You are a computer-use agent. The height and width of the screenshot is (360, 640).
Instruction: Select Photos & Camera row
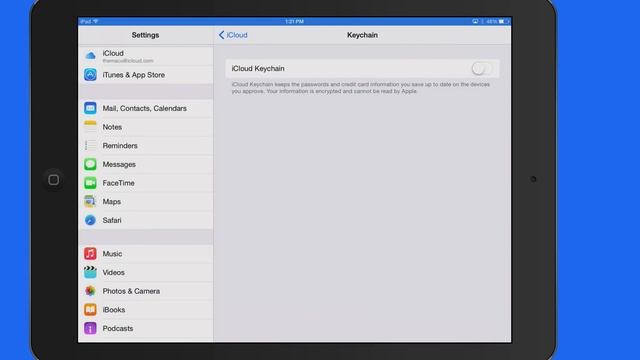[145, 291]
